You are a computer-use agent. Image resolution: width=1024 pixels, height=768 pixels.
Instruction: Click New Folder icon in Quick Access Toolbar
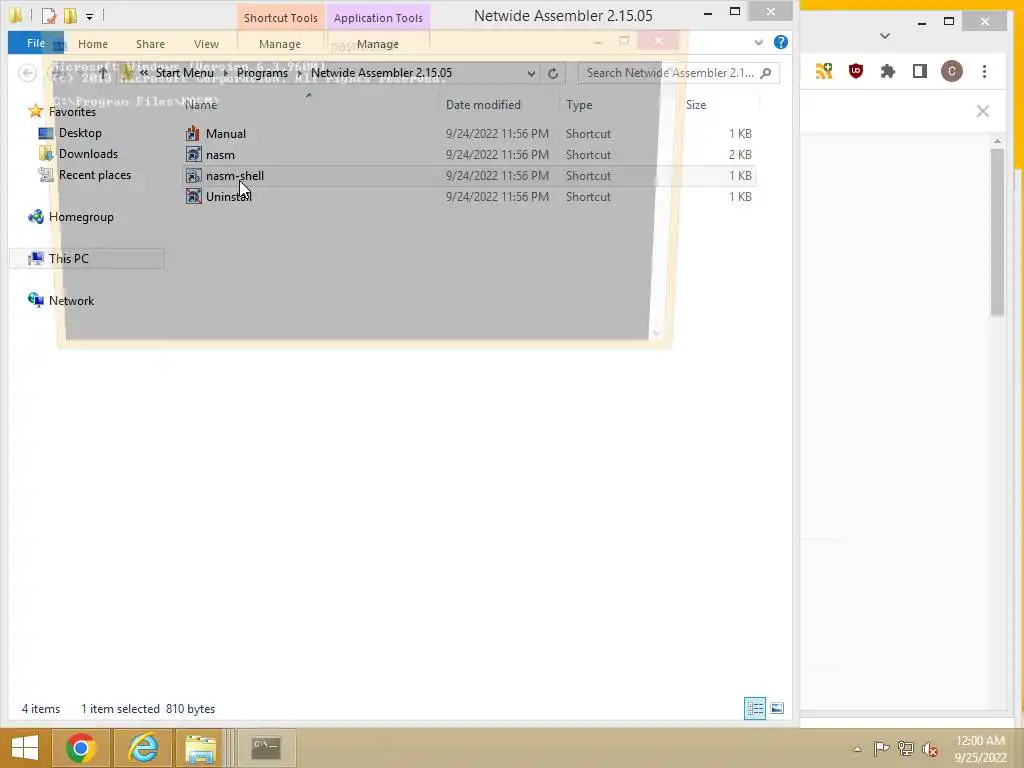click(70, 16)
